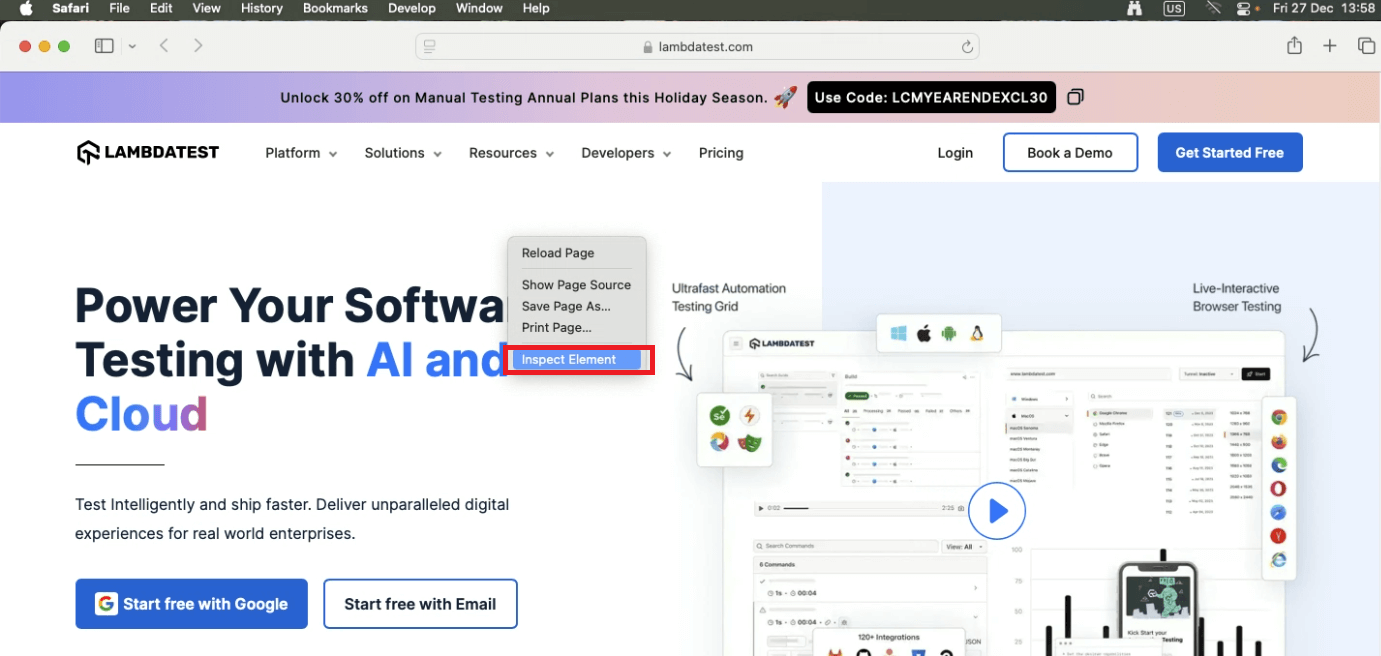Open the Develop menu in the menu bar

(411, 8)
